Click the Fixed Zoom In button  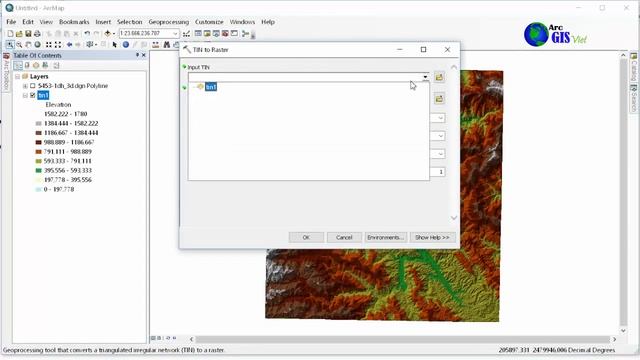click(49, 44)
